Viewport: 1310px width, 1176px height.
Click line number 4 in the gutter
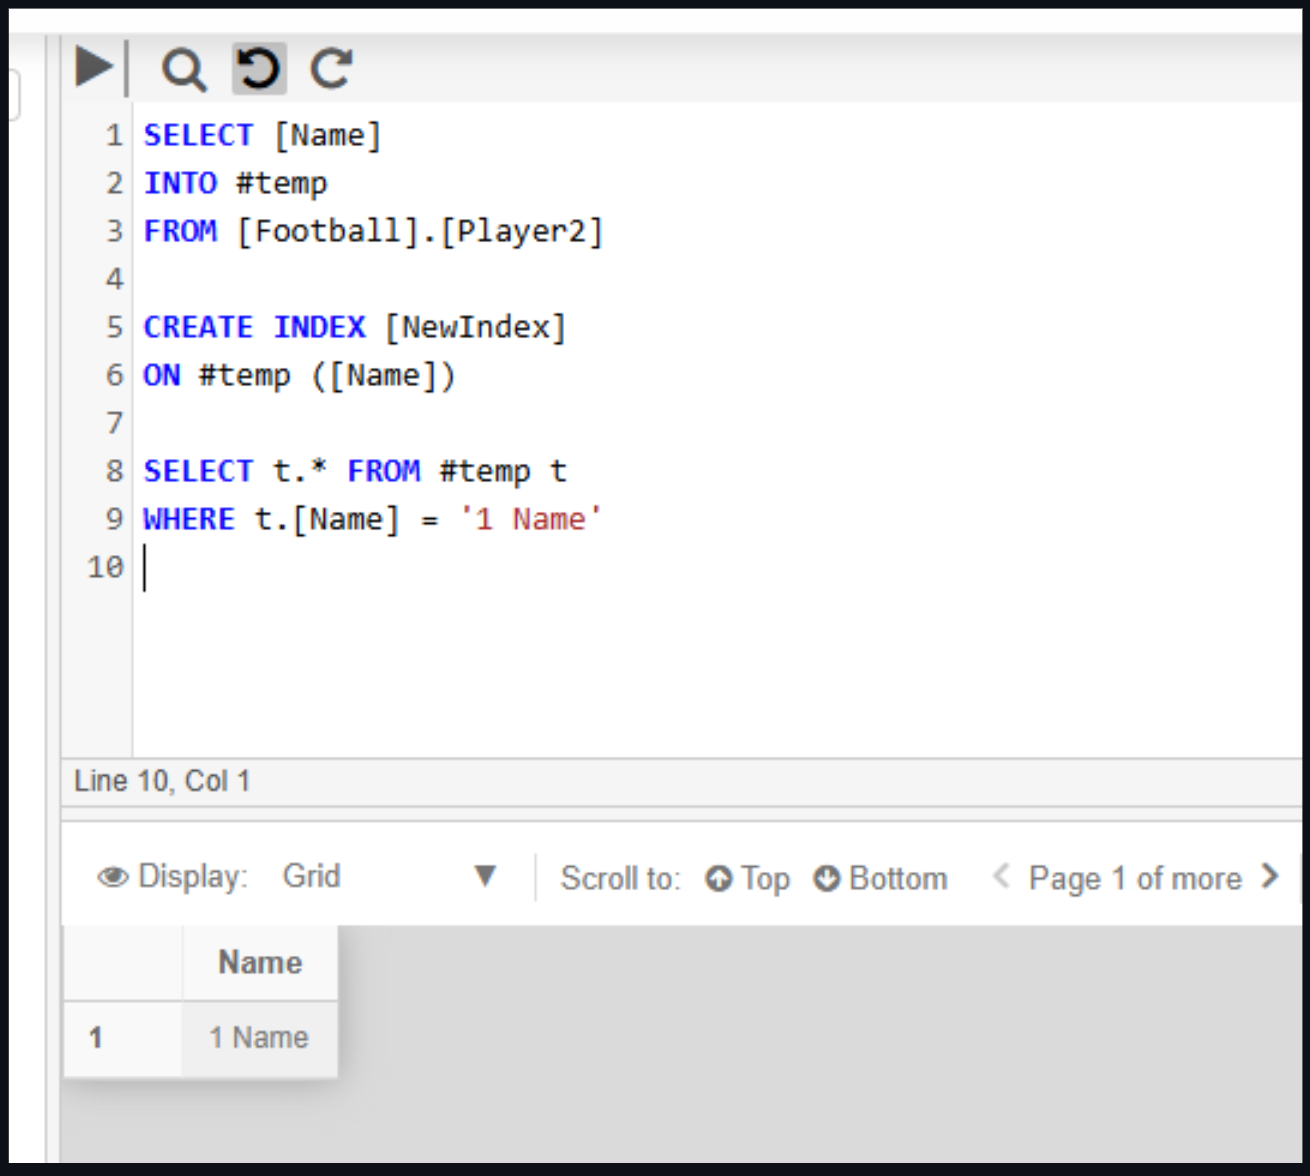click(x=115, y=279)
